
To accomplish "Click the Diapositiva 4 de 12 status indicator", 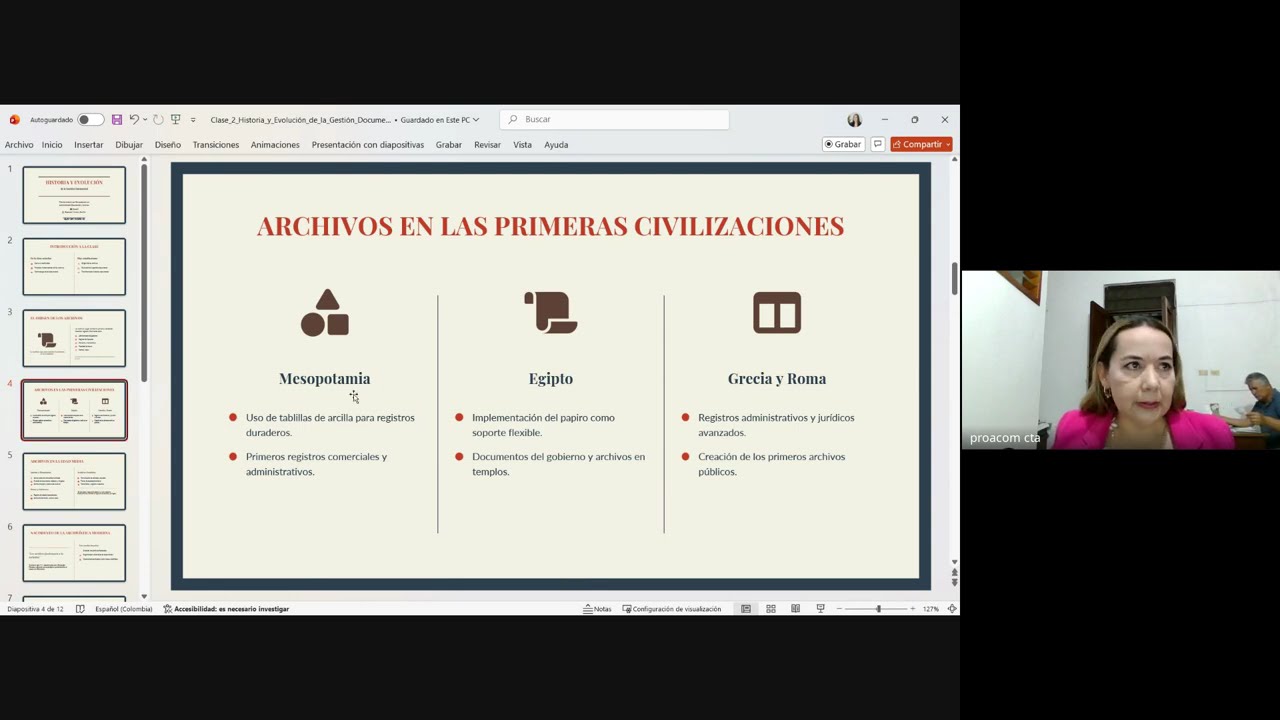I will pyautogui.click(x=35, y=609).
